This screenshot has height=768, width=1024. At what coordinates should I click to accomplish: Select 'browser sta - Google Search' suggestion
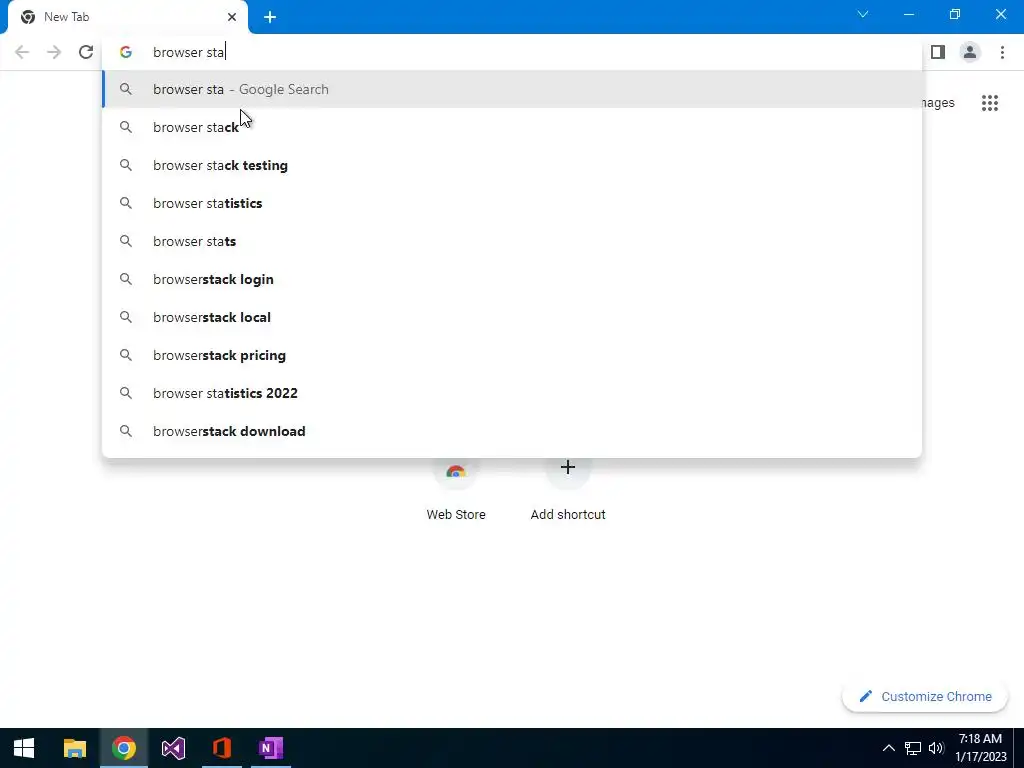513,89
